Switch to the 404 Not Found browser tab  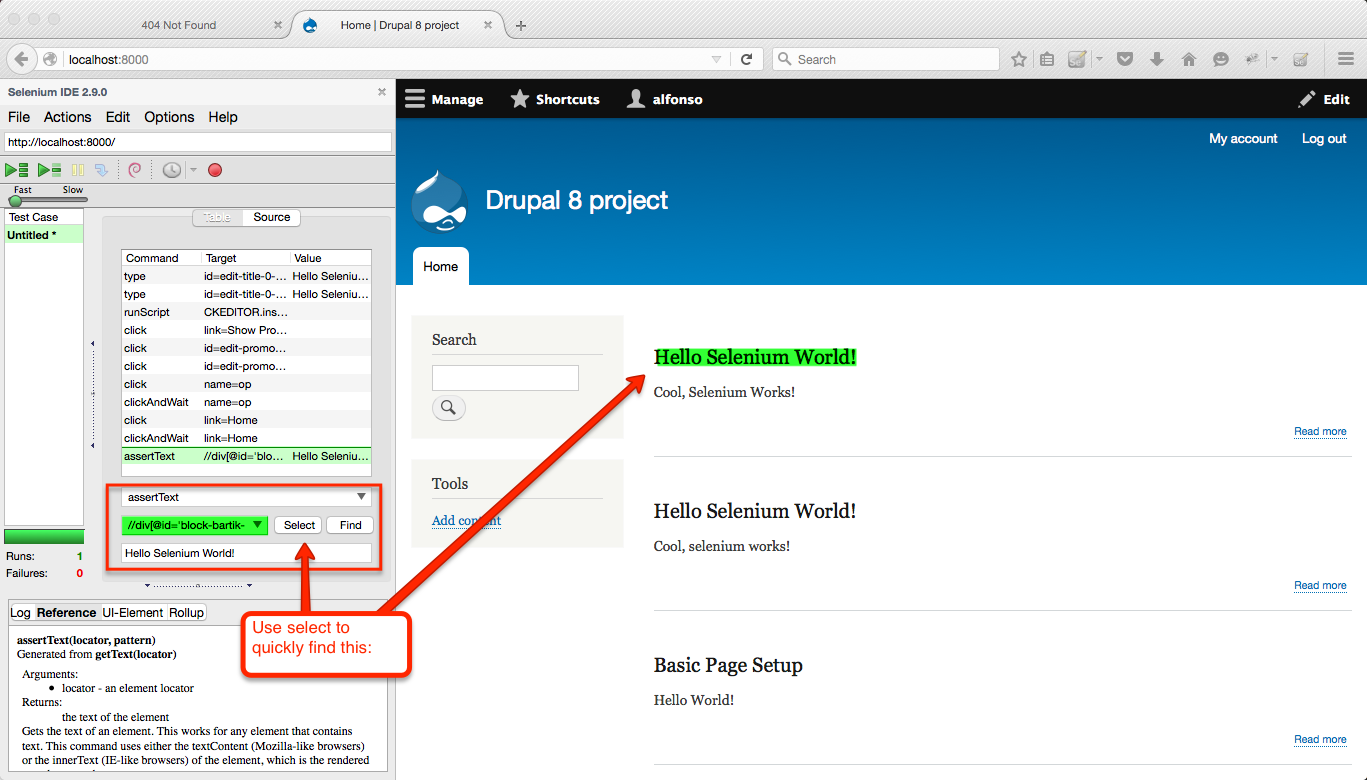pyautogui.click(x=178, y=25)
